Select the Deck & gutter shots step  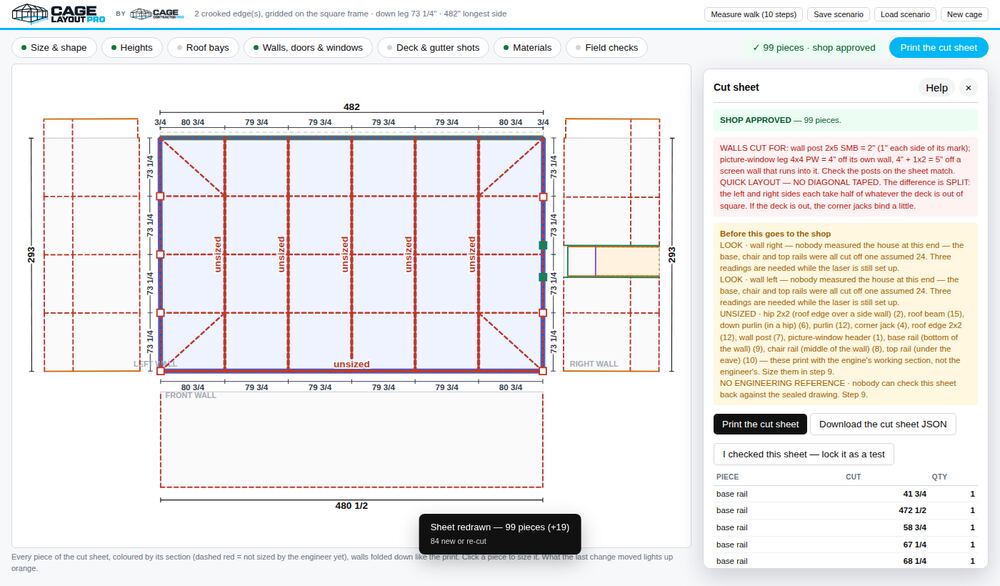point(432,47)
